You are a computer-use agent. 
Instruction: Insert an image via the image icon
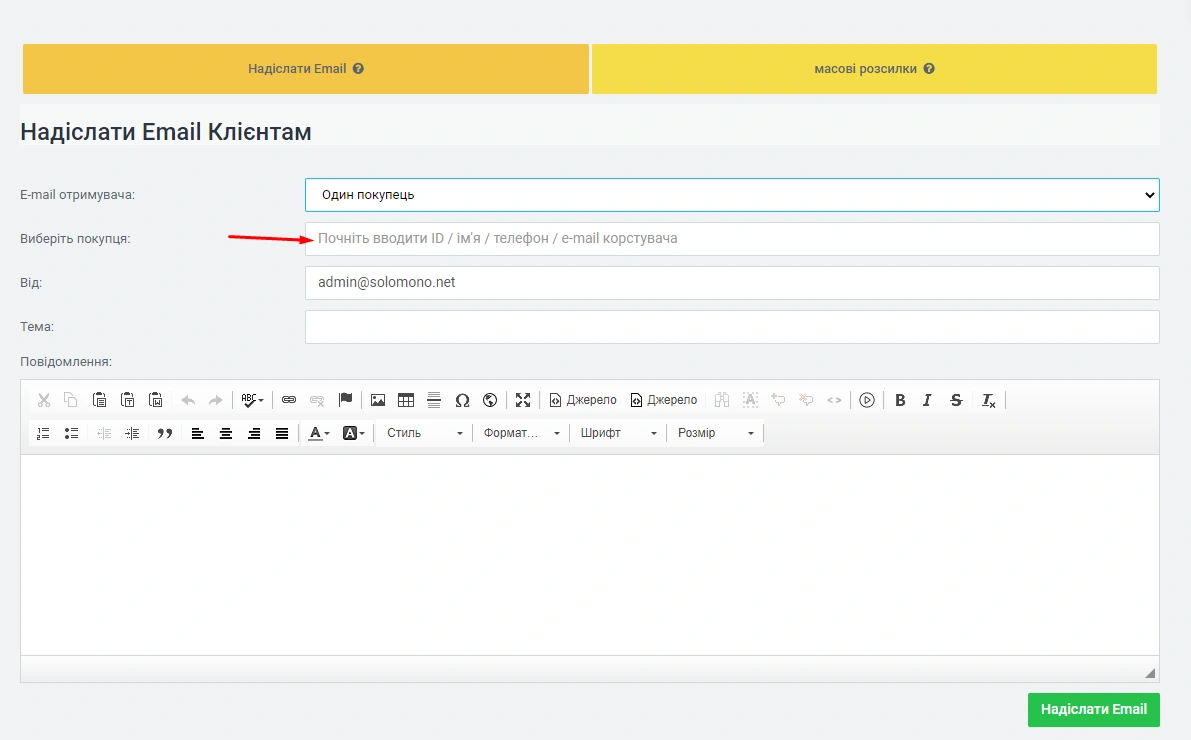click(378, 400)
